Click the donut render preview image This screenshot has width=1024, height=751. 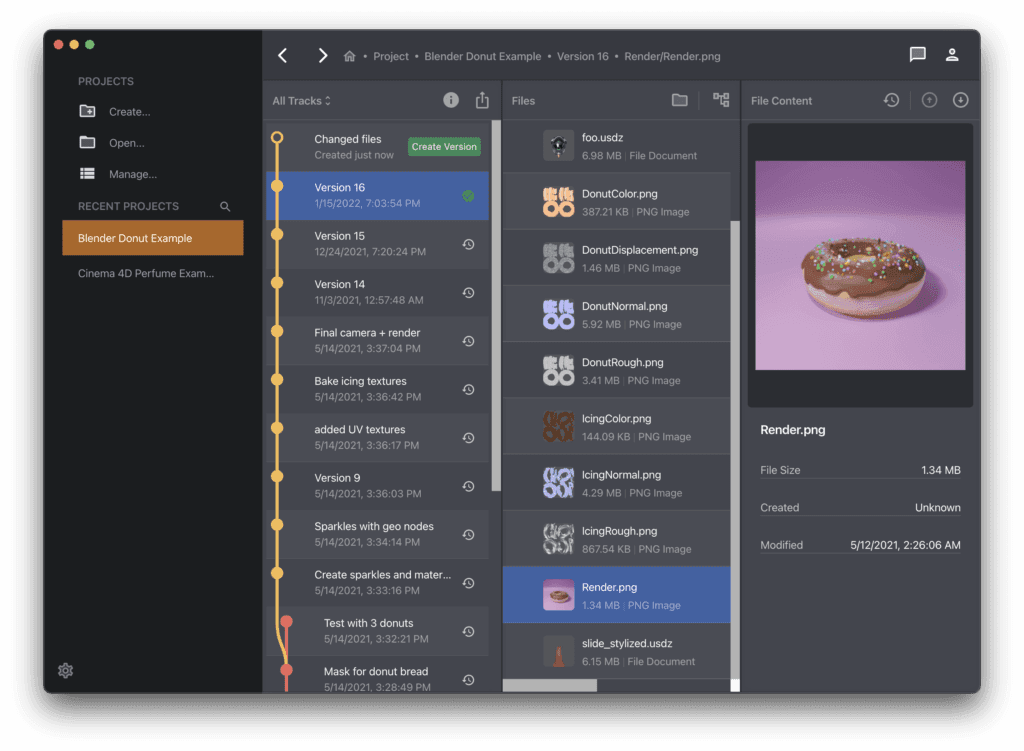click(860, 265)
